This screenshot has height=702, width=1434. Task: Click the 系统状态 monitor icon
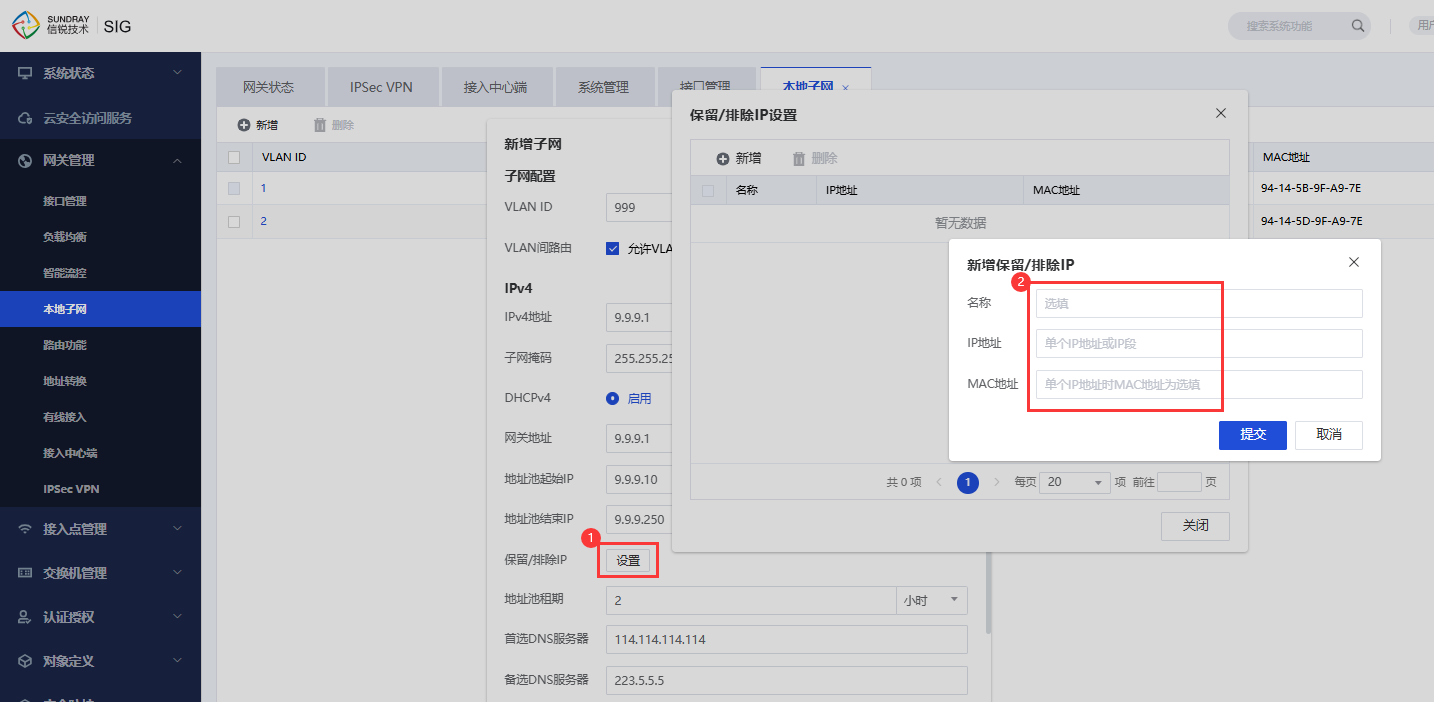tap(25, 73)
